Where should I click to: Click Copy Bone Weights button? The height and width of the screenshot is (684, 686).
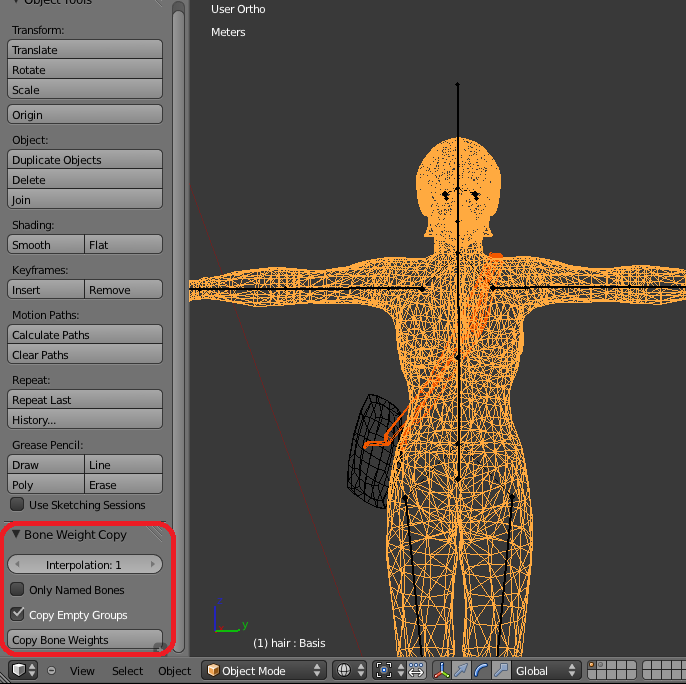pos(85,639)
